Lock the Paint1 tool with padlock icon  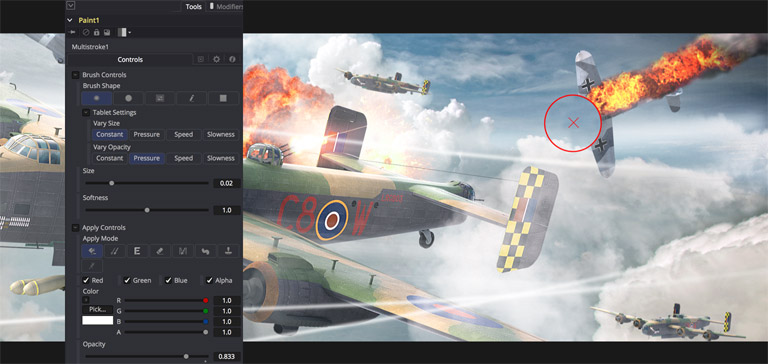pyautogui.click(x=96, y=32)
